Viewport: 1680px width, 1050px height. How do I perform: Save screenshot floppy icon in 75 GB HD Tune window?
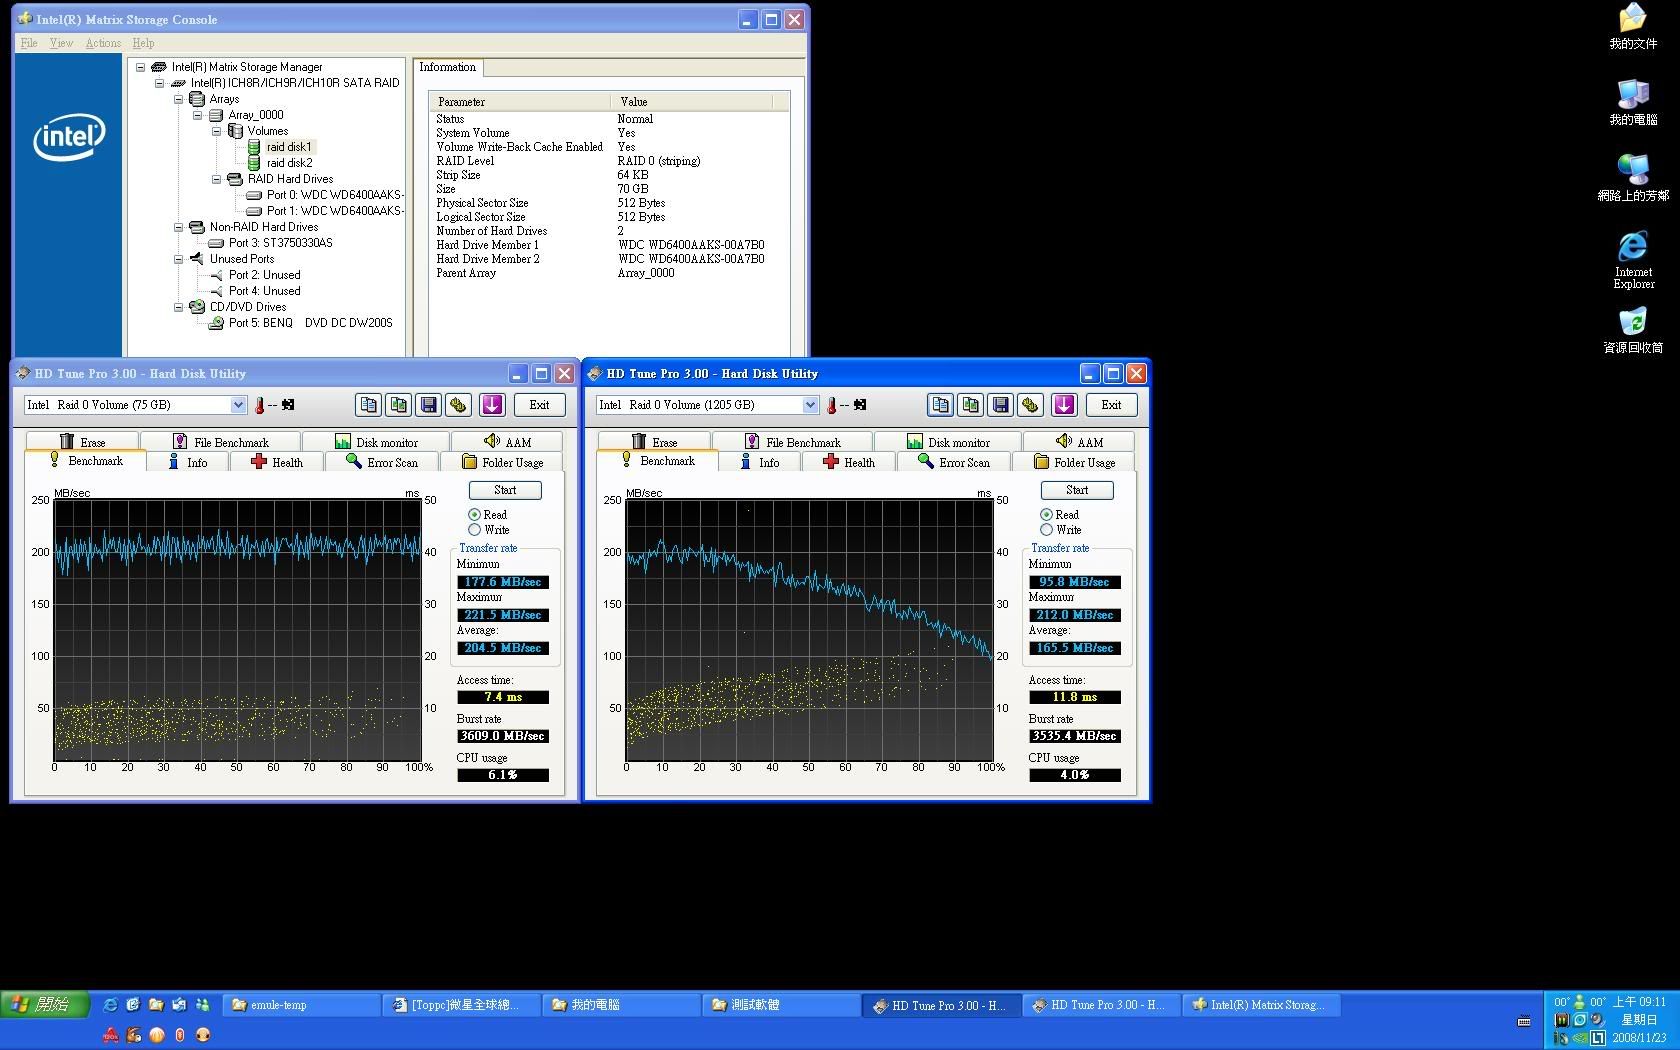tap(428, 405)
